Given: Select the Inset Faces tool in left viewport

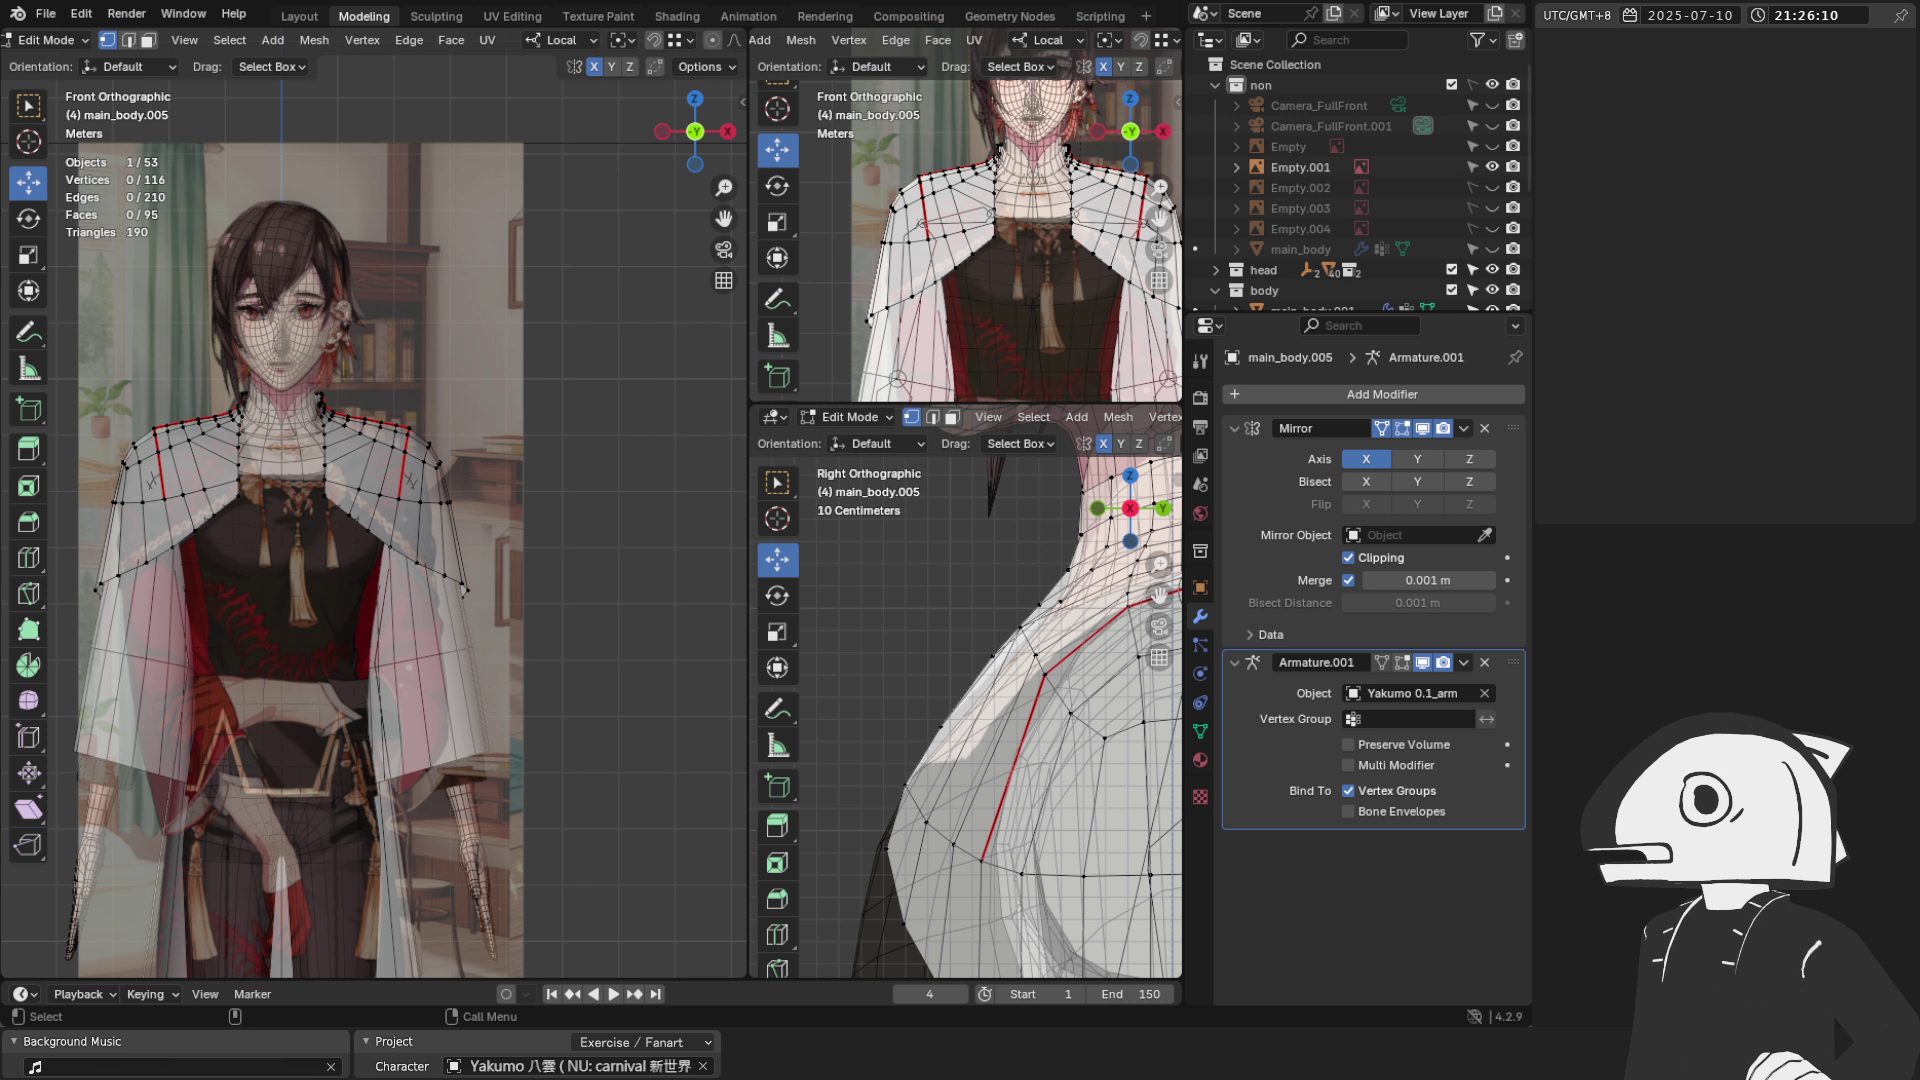Looking at the screenshot, I should 29,486.
